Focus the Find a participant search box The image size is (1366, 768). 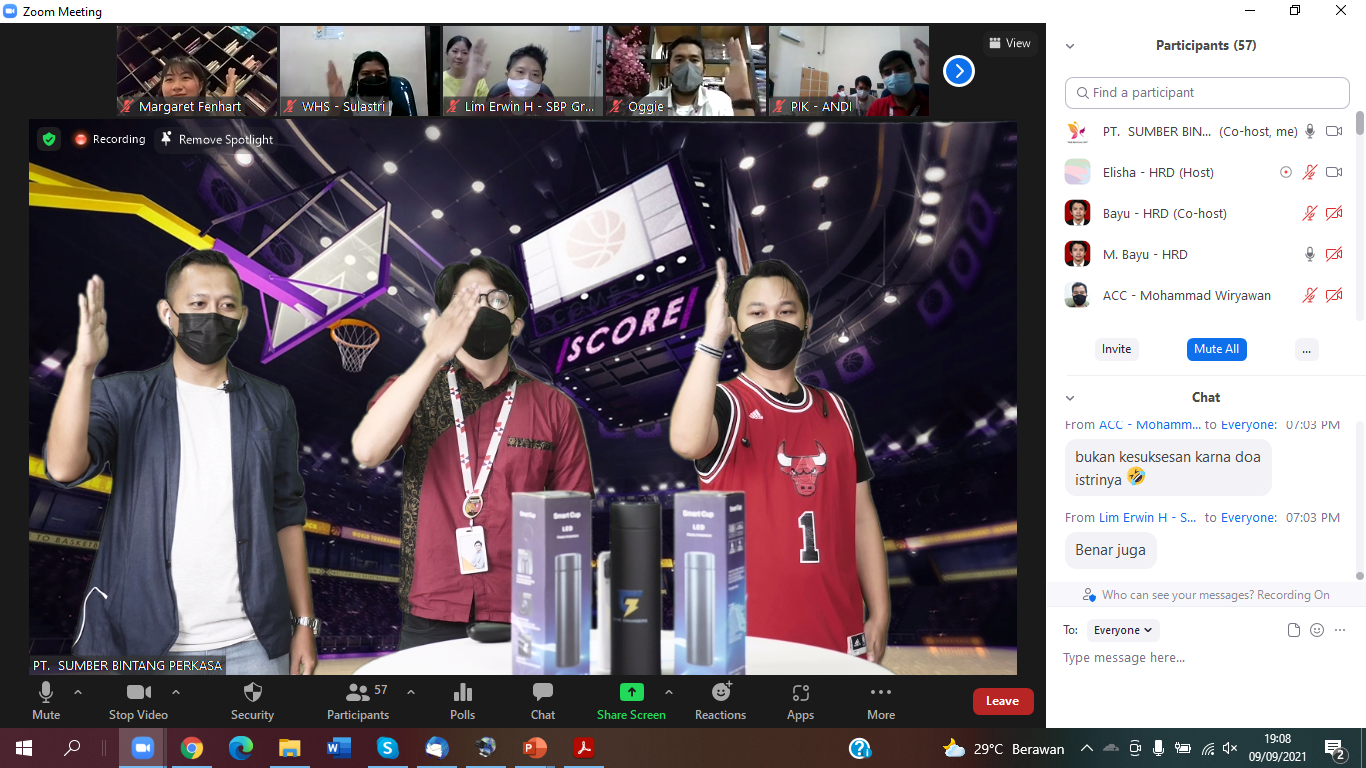tap(1207, 93)
